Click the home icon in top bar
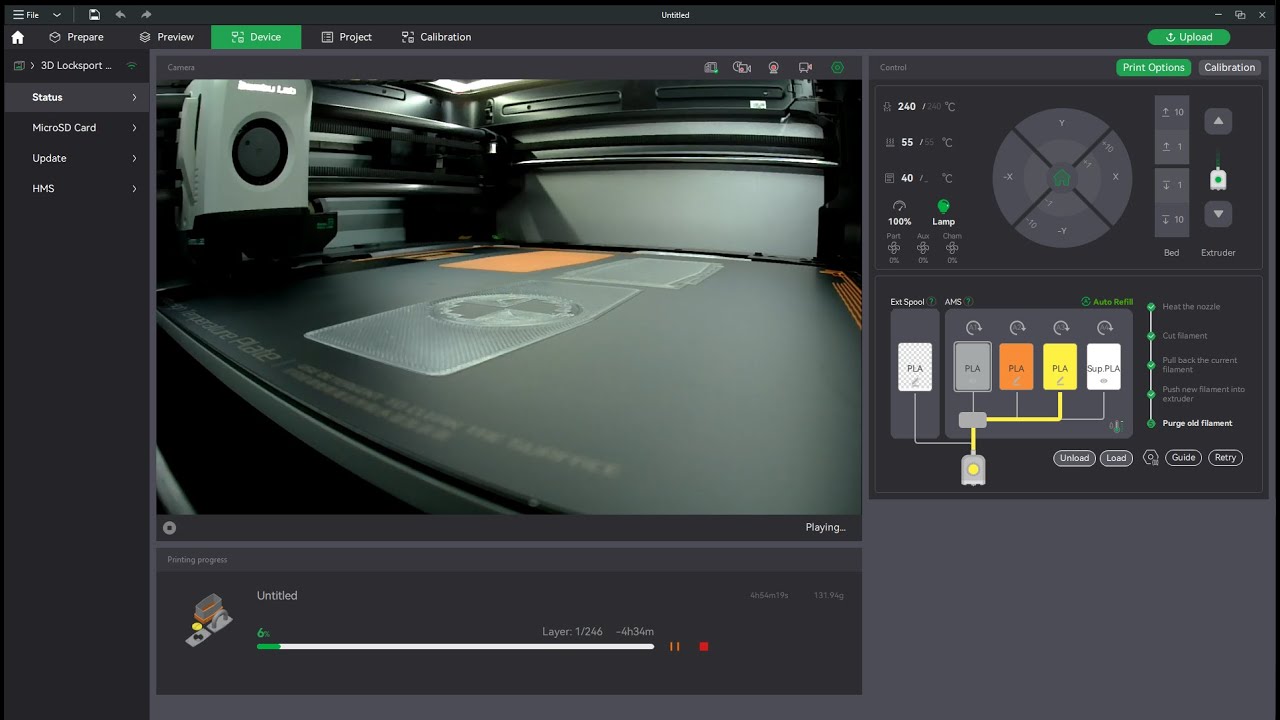 pyautogui.click(x=17, y=37)
